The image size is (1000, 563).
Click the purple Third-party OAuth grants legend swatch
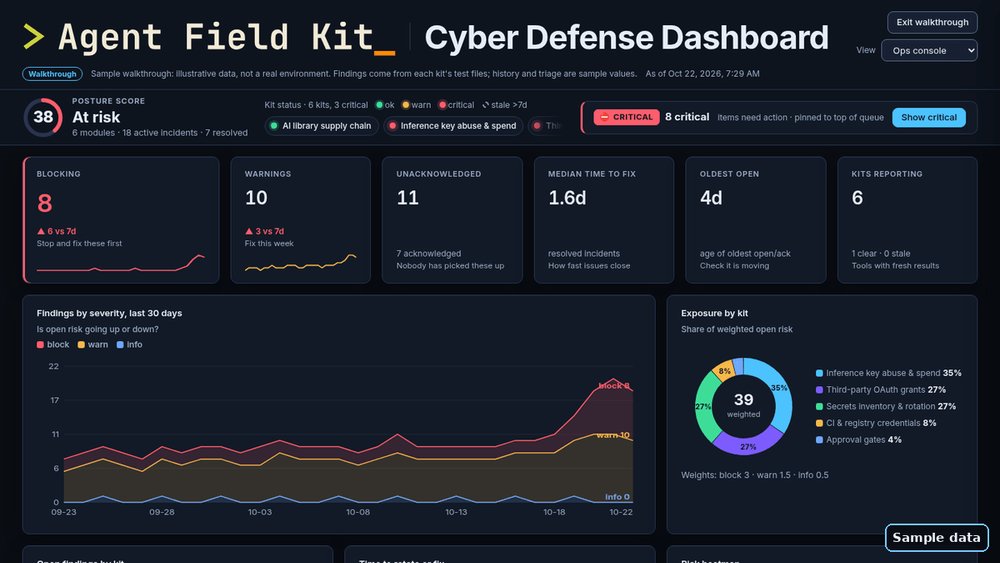click(820, 390)
